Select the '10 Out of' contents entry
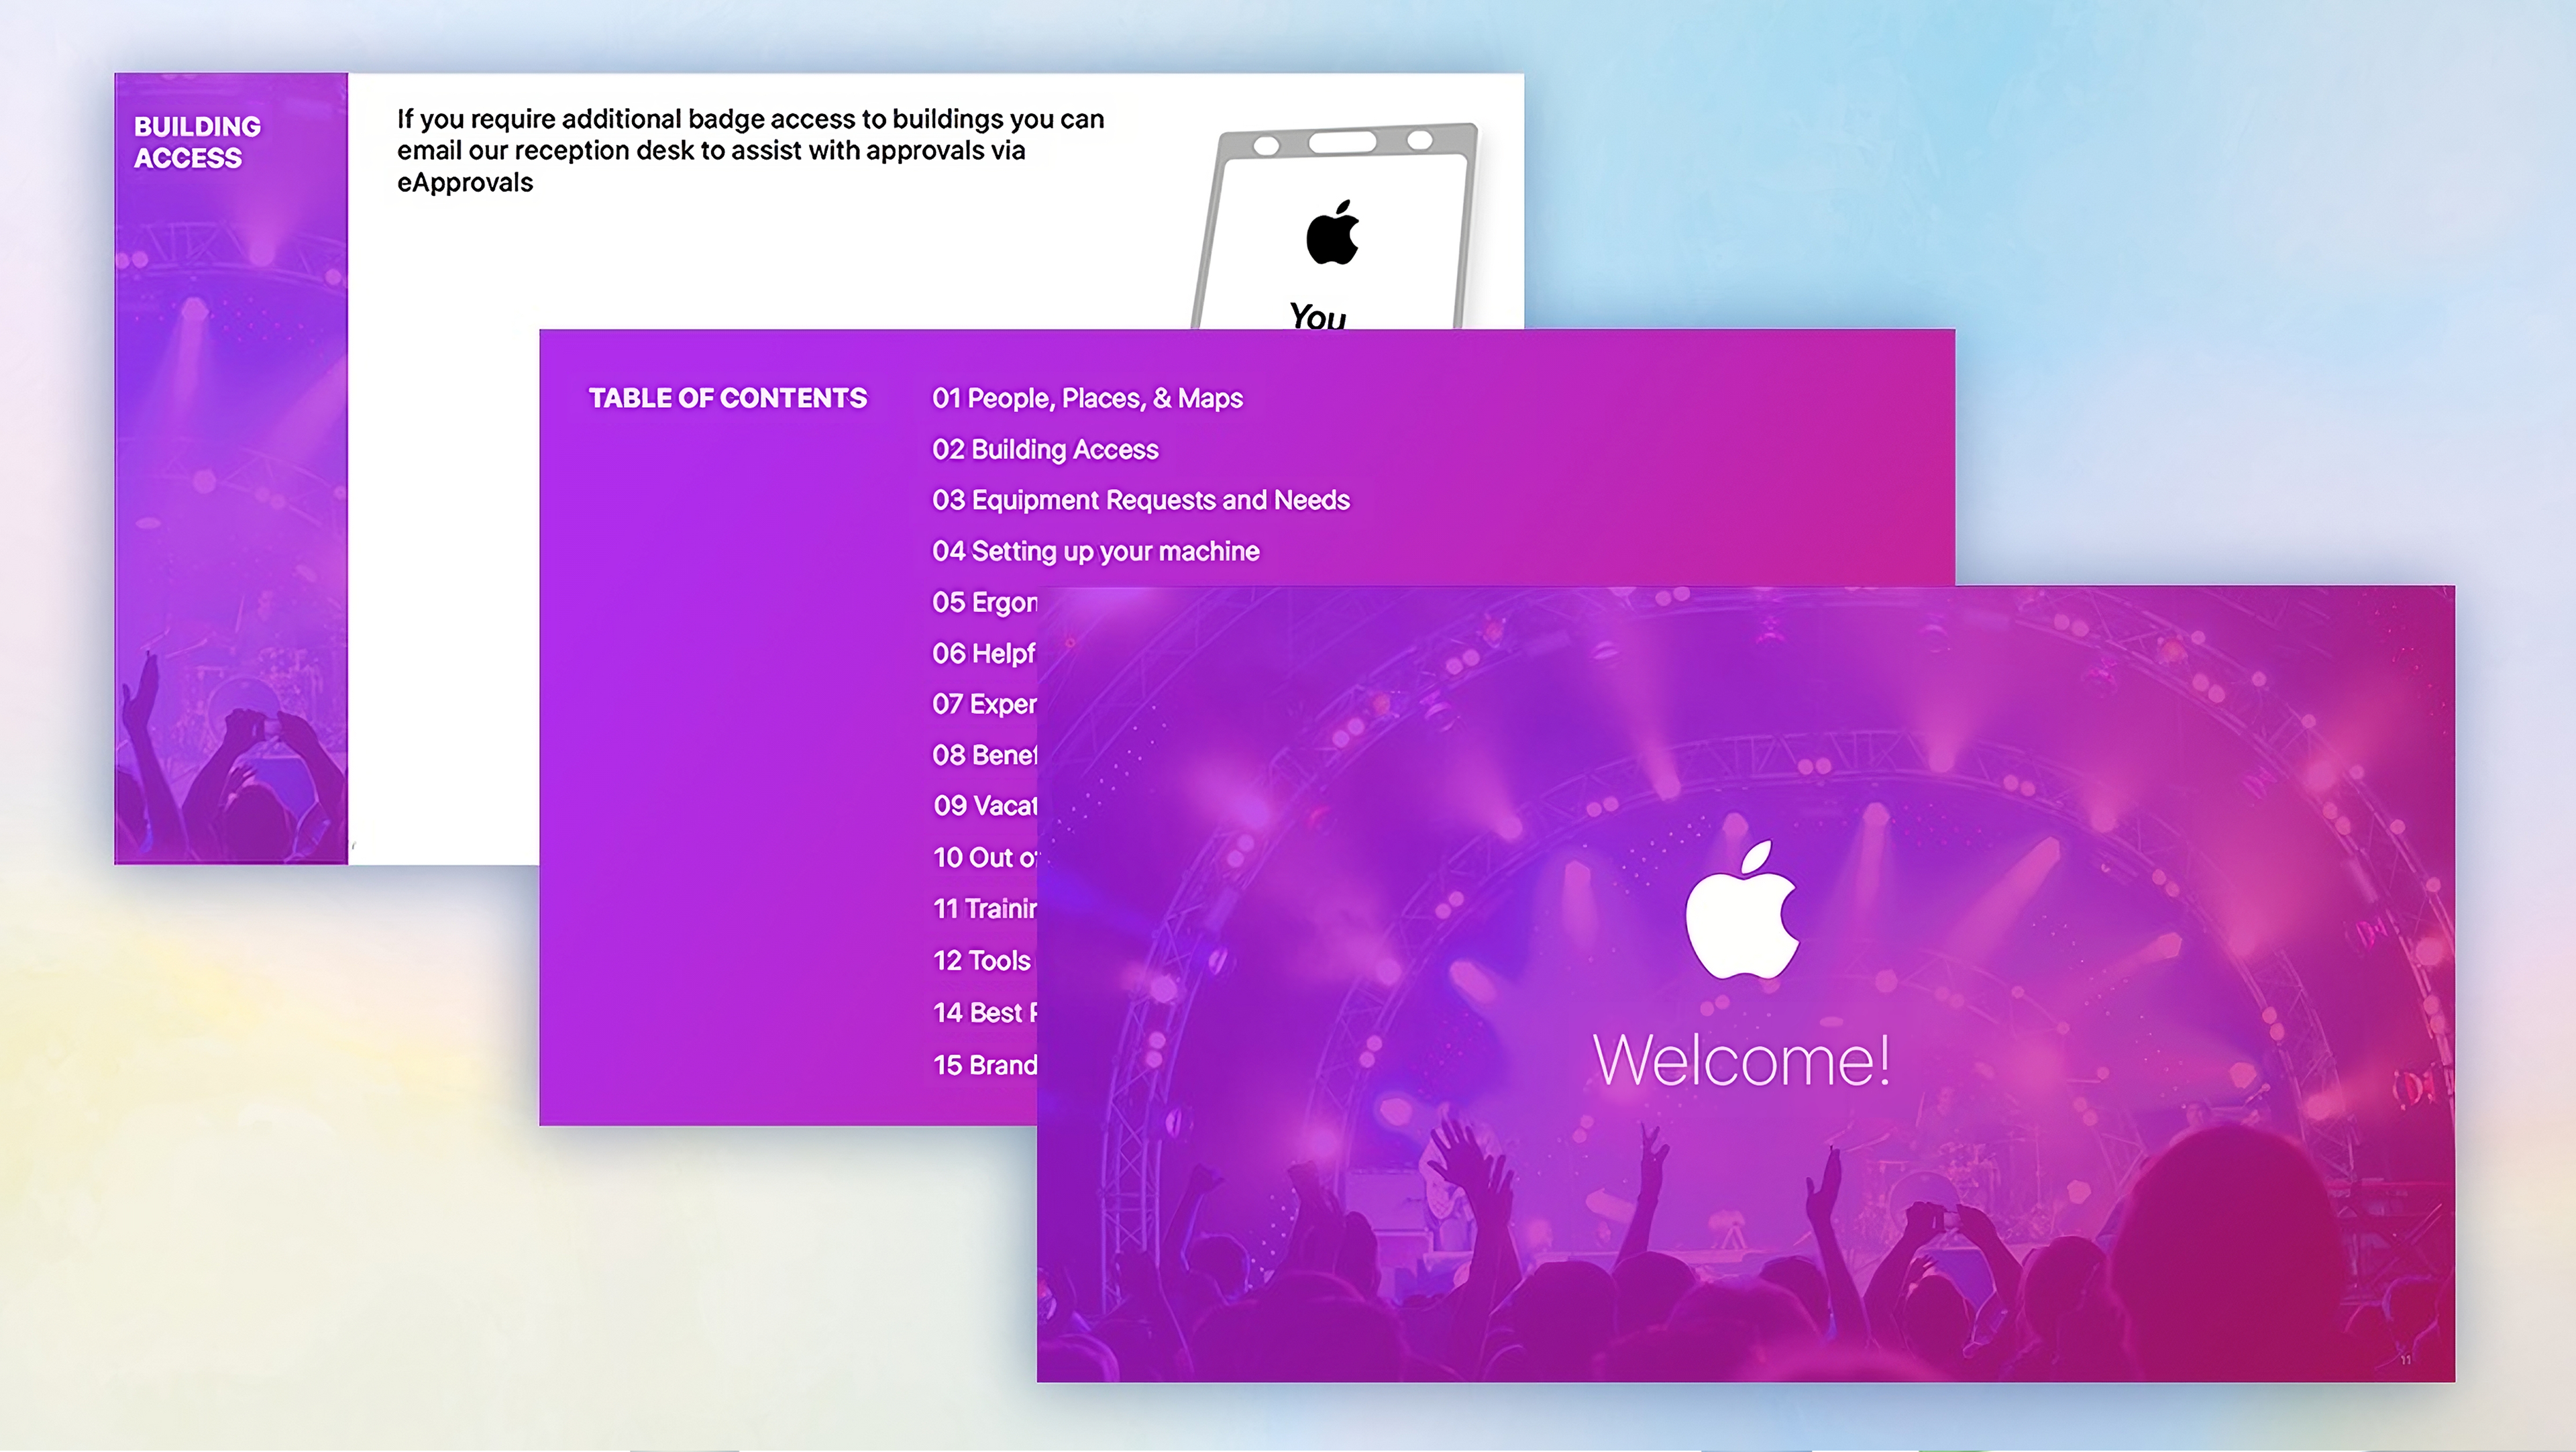Viewport: 2576px width, 1452px height. tap(985, 858)
